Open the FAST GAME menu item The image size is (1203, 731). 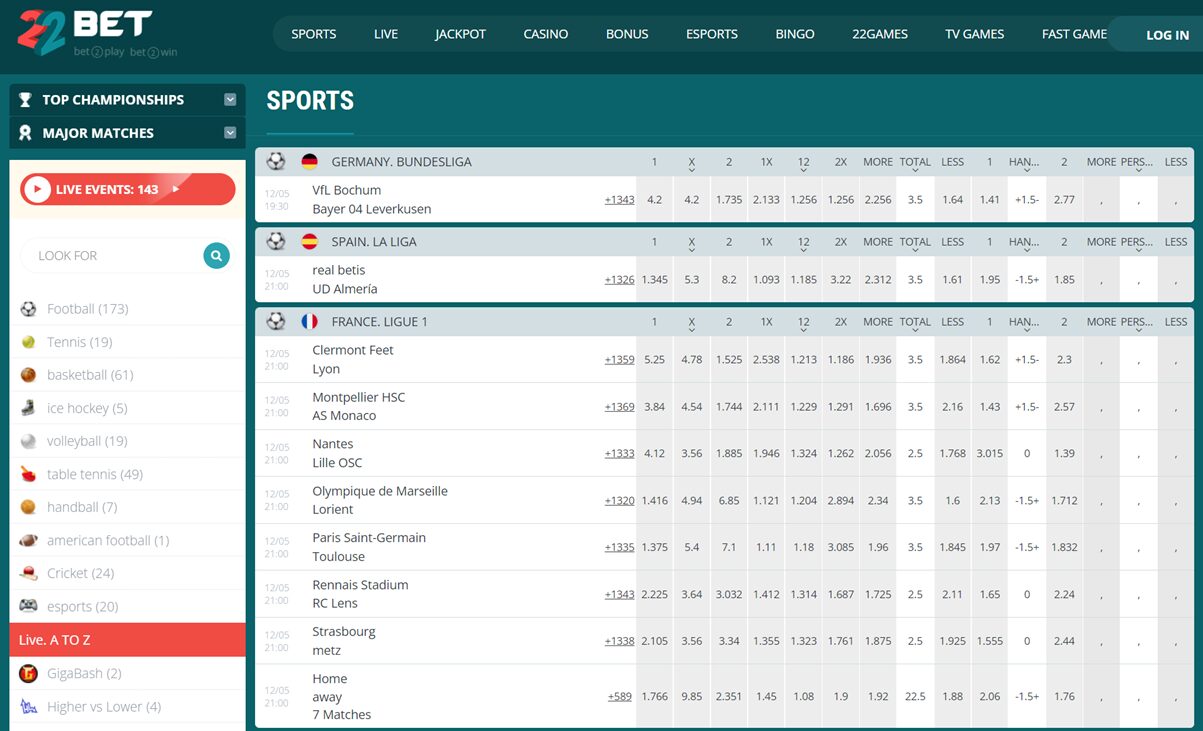coord(1074,34)
